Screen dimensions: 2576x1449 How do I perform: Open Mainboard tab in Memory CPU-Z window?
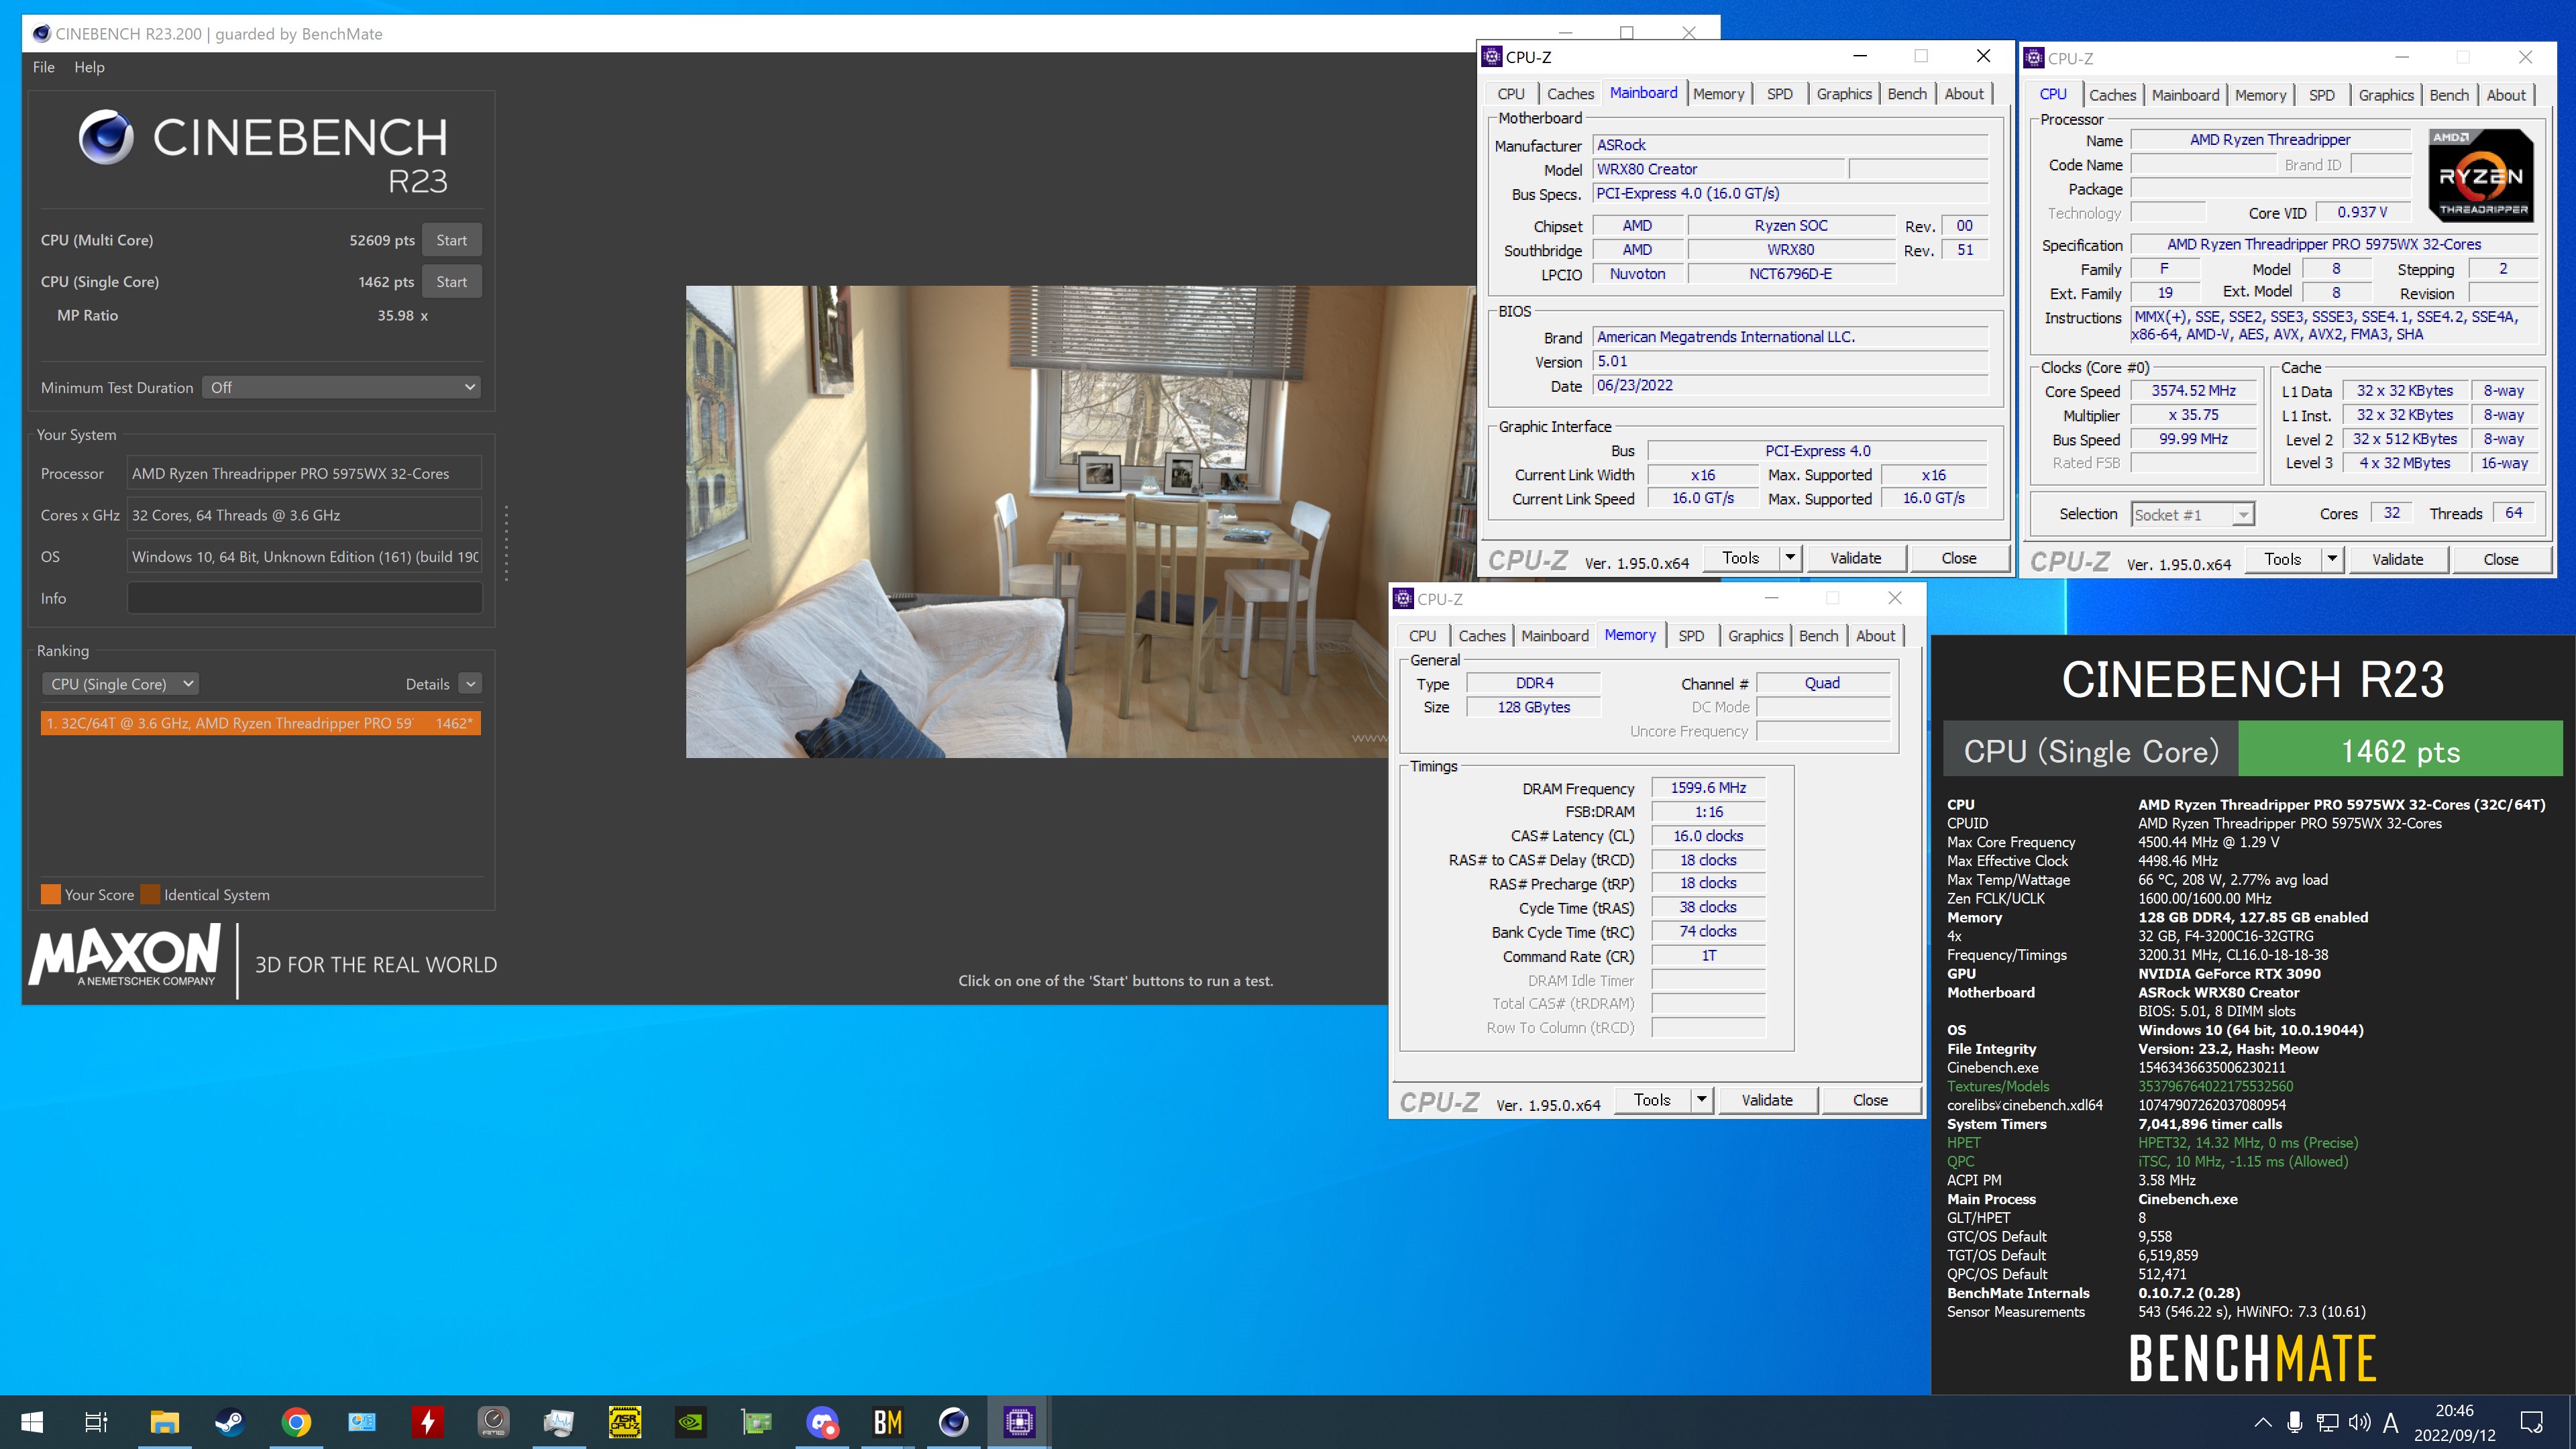[x=1554, y=636]
